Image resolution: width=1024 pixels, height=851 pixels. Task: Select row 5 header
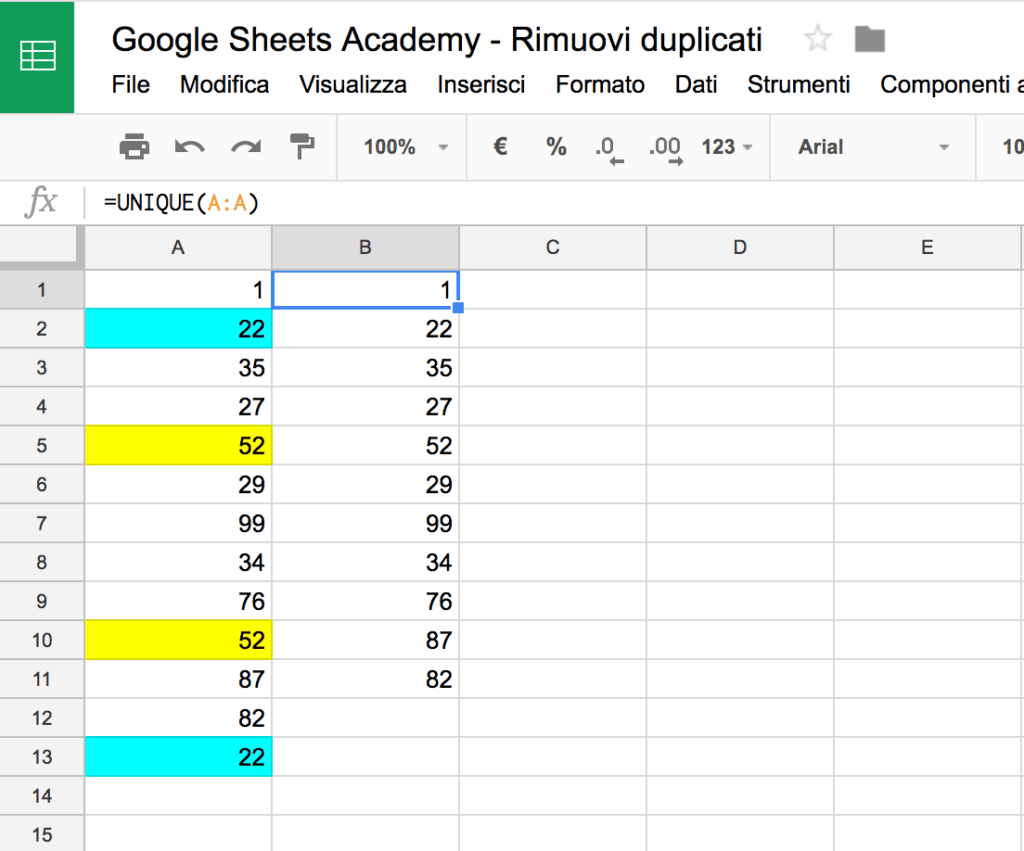[42, 445]
